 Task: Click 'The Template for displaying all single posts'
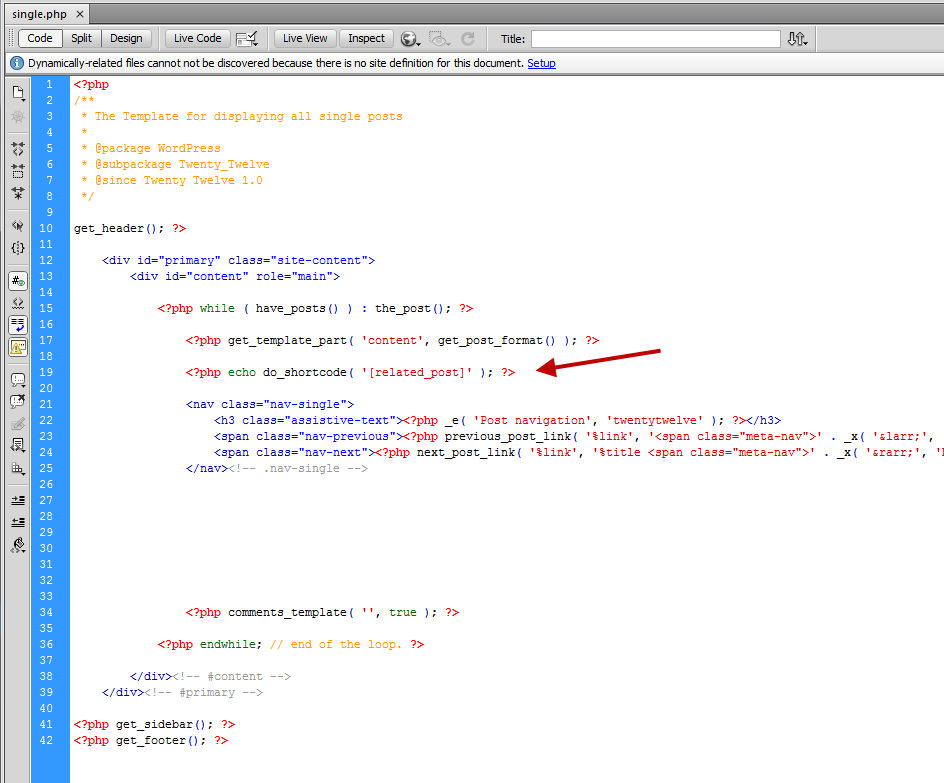click(249, 116)
